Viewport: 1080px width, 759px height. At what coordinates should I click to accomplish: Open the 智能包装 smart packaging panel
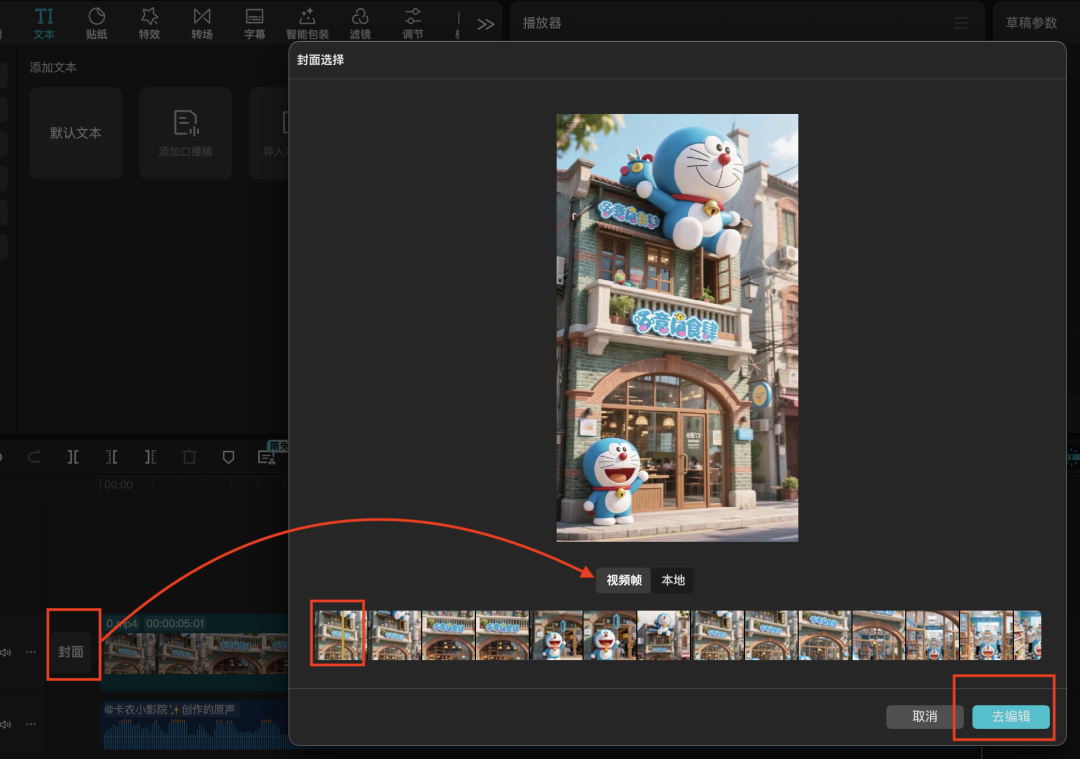pyautogui.click(x=307, y=23)
